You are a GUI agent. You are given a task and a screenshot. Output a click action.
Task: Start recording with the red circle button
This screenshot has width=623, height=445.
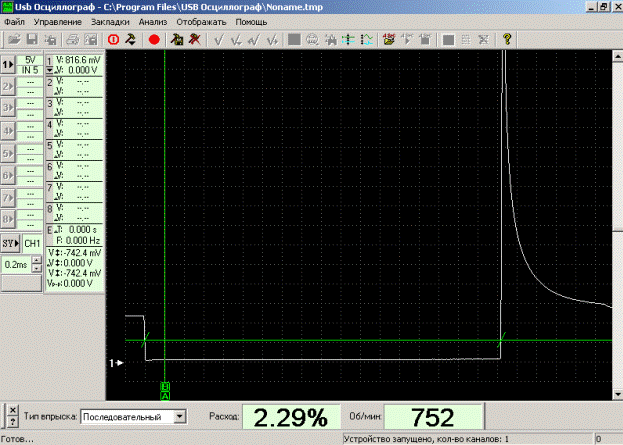point(154,39)
